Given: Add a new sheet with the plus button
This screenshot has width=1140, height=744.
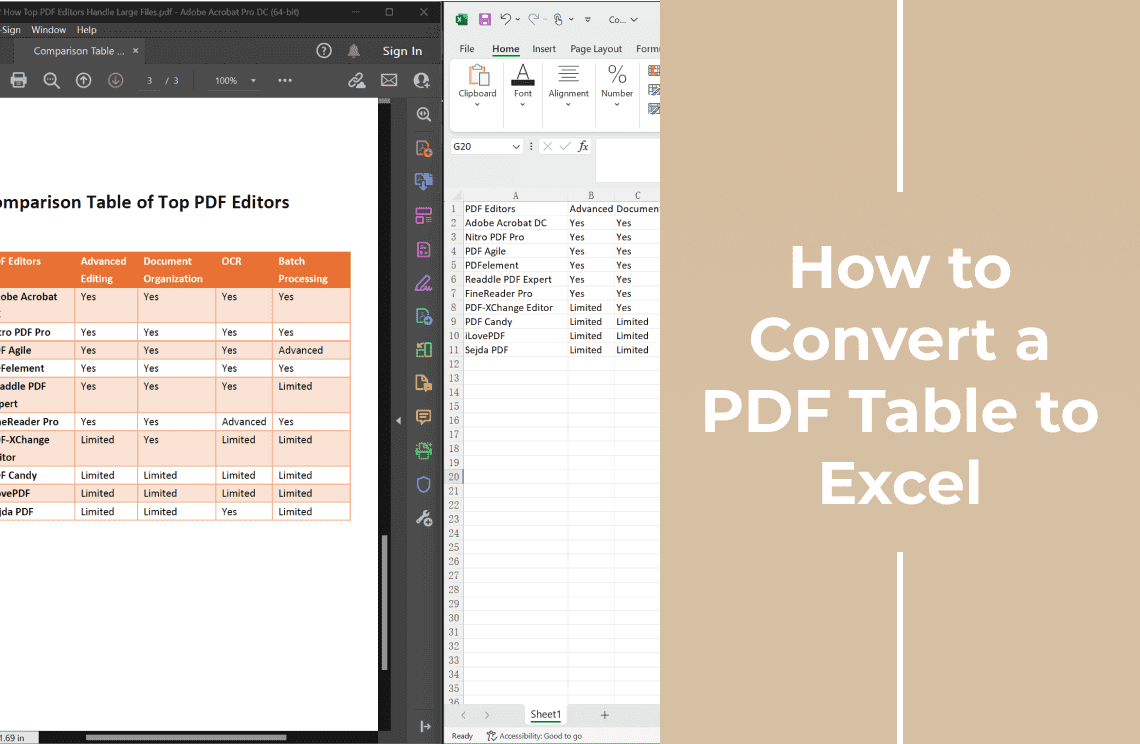Looking at the screenshot, I should tap(604, 714).
